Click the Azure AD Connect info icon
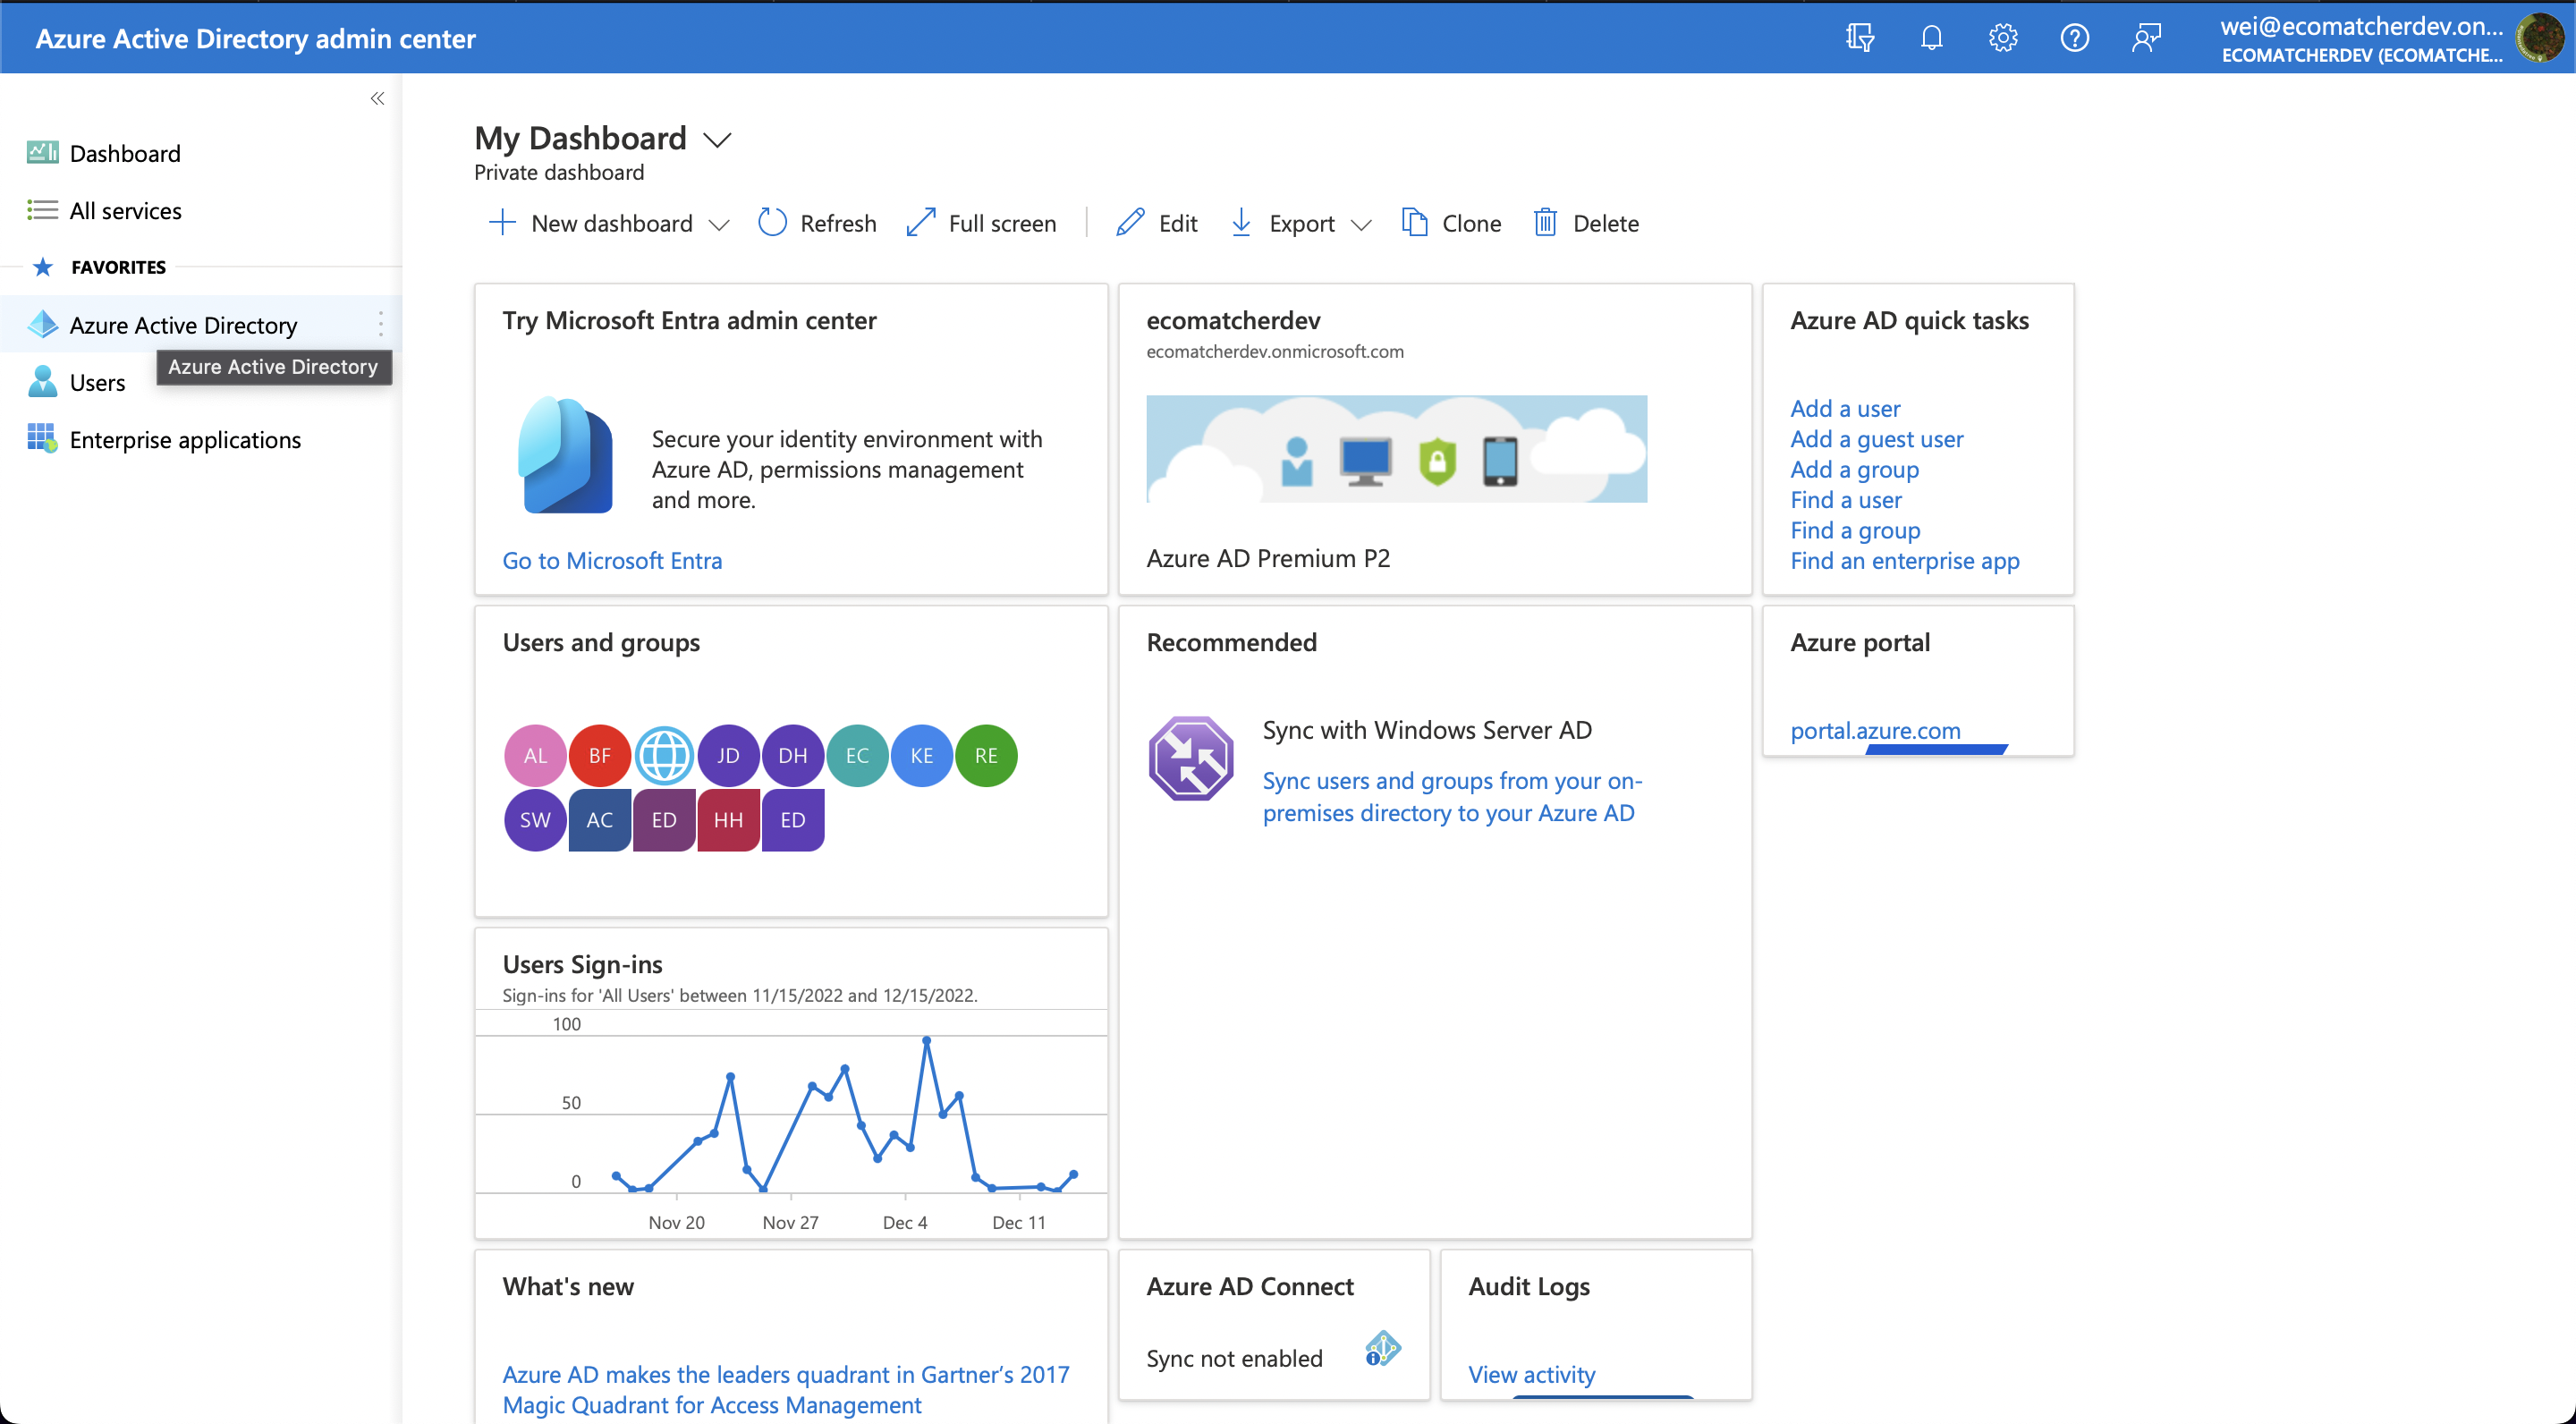 1382,1349
